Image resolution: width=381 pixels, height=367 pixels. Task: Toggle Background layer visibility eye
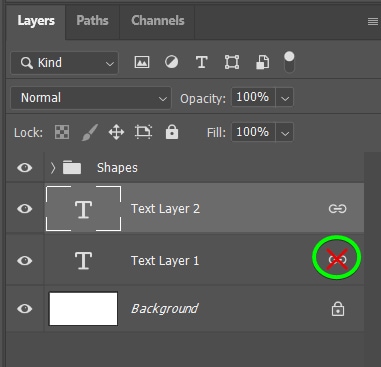point(25,309)
